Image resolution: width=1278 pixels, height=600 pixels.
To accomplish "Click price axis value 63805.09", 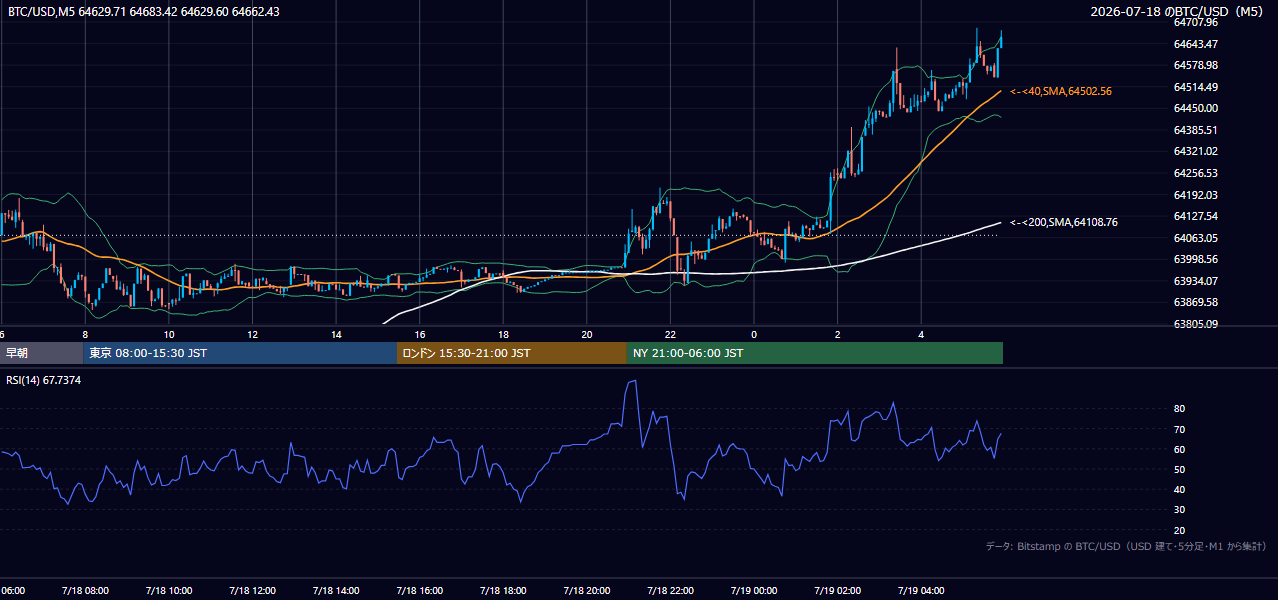I will pyautogui.click(x=1196, y=324).
